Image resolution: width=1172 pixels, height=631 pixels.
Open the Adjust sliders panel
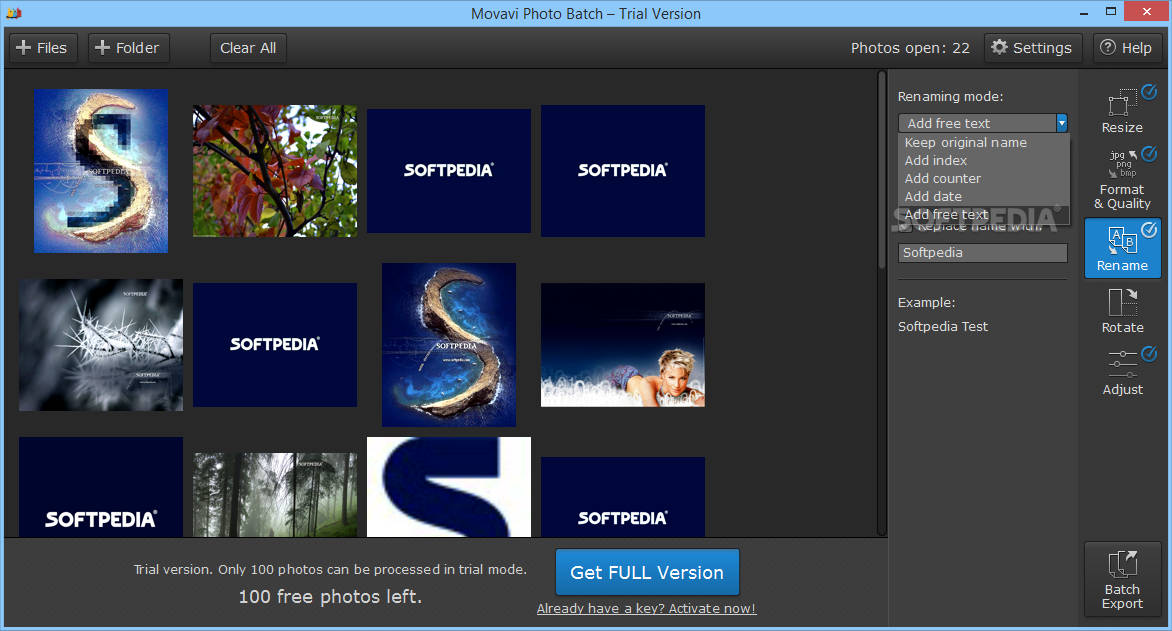point(1122,372)
